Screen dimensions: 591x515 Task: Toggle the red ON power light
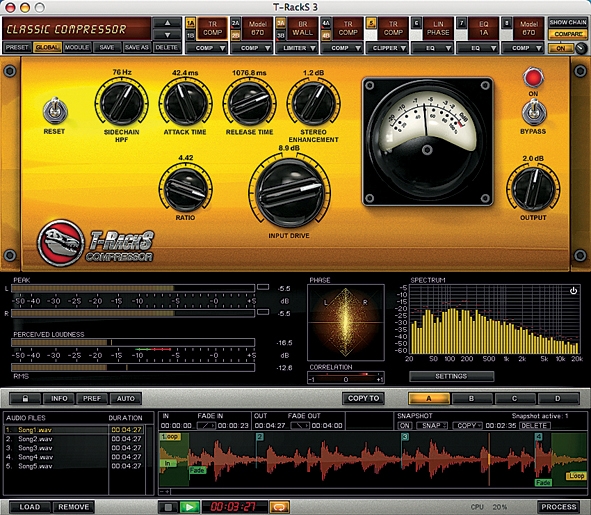tap(533, 78)
